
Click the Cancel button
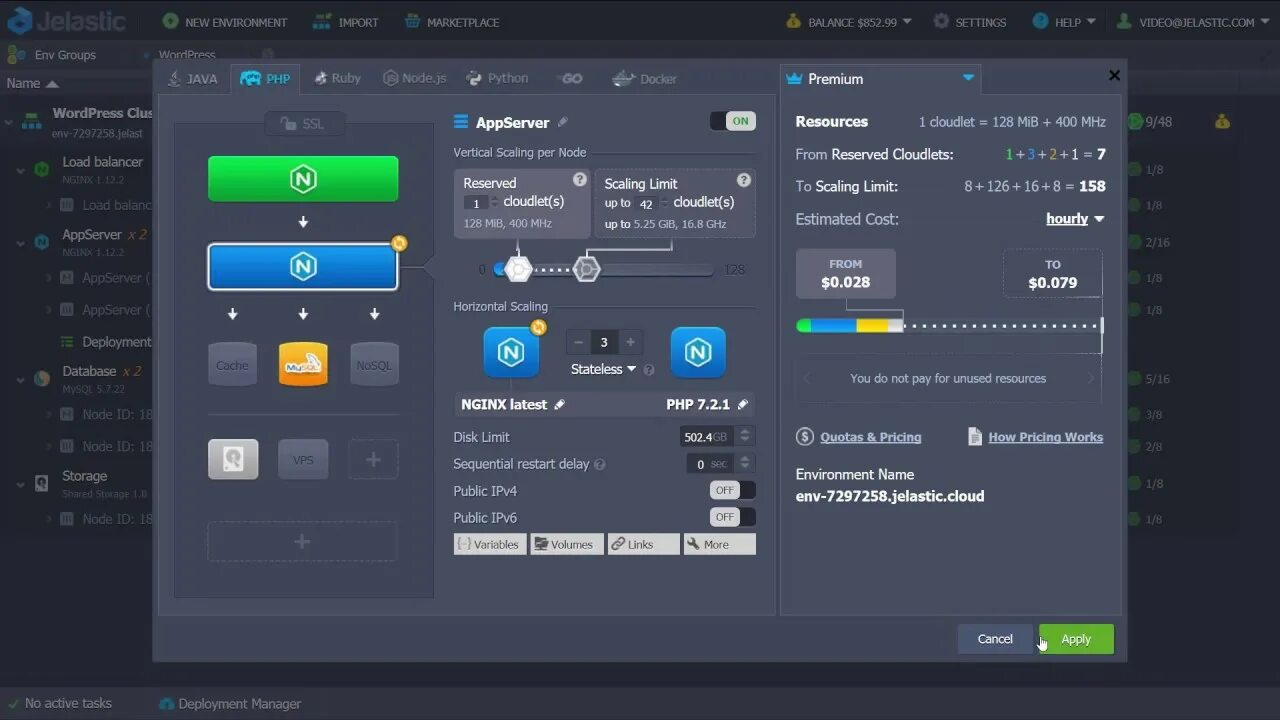995,639
